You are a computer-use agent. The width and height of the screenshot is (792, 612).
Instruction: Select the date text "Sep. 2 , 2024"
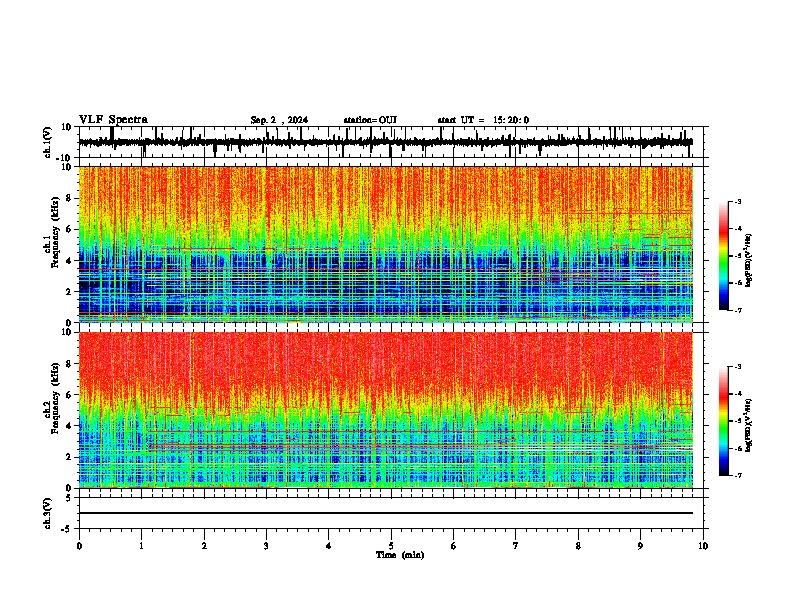click(279, 120)
